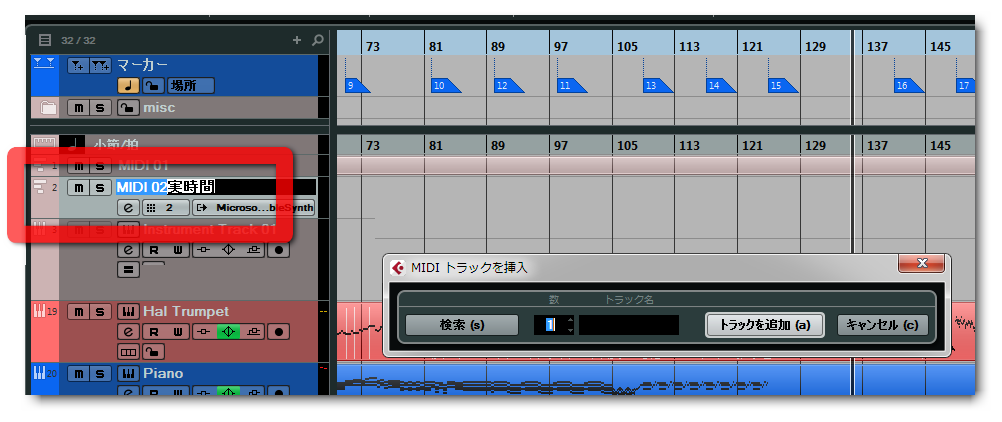
Task: Open the track search magnifier icon
Action: pos(317,40)
